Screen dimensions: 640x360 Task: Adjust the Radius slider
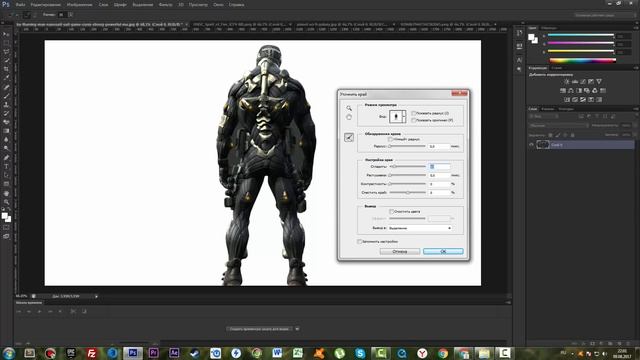[407, 146]
